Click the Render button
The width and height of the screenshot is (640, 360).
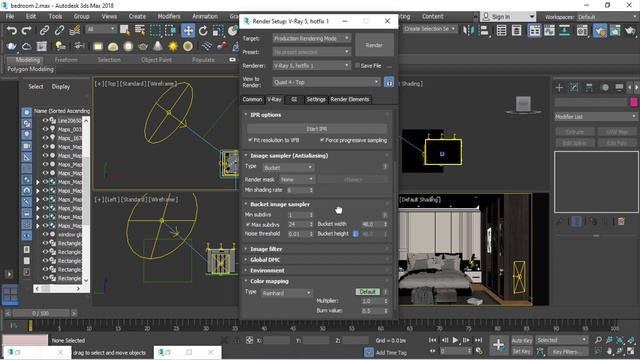[x=374, y=45]
